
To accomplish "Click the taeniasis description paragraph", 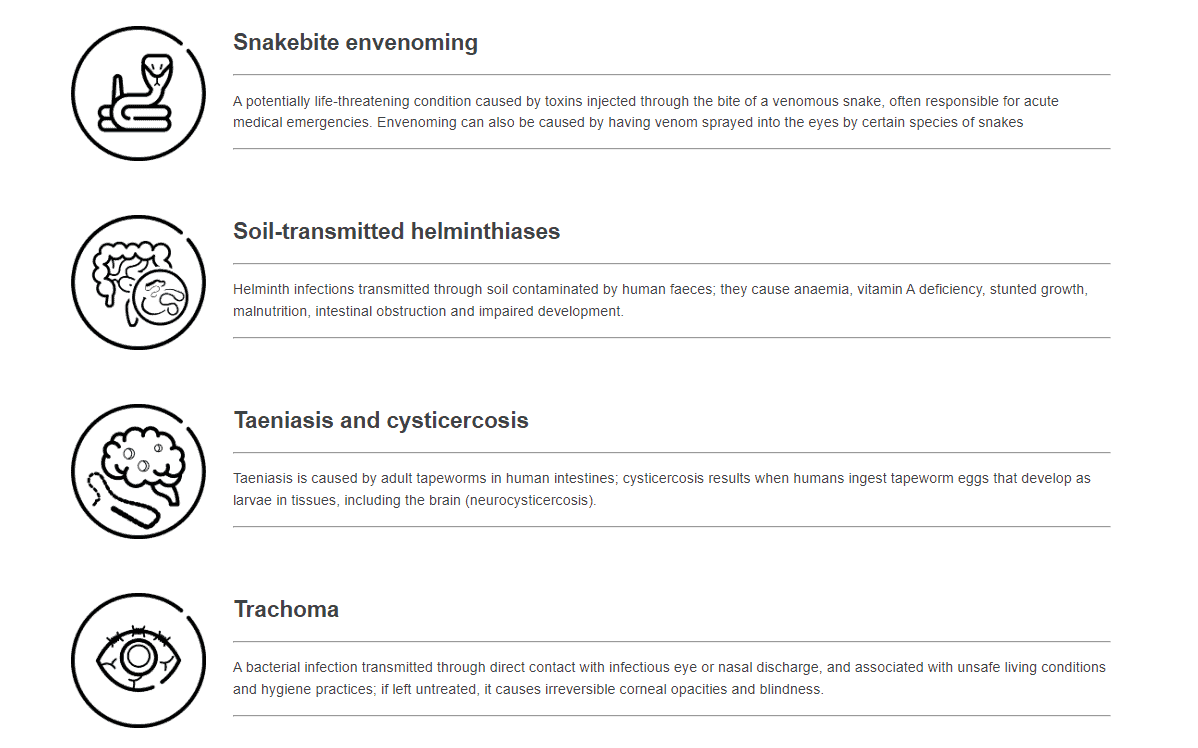I will point(662,489).
